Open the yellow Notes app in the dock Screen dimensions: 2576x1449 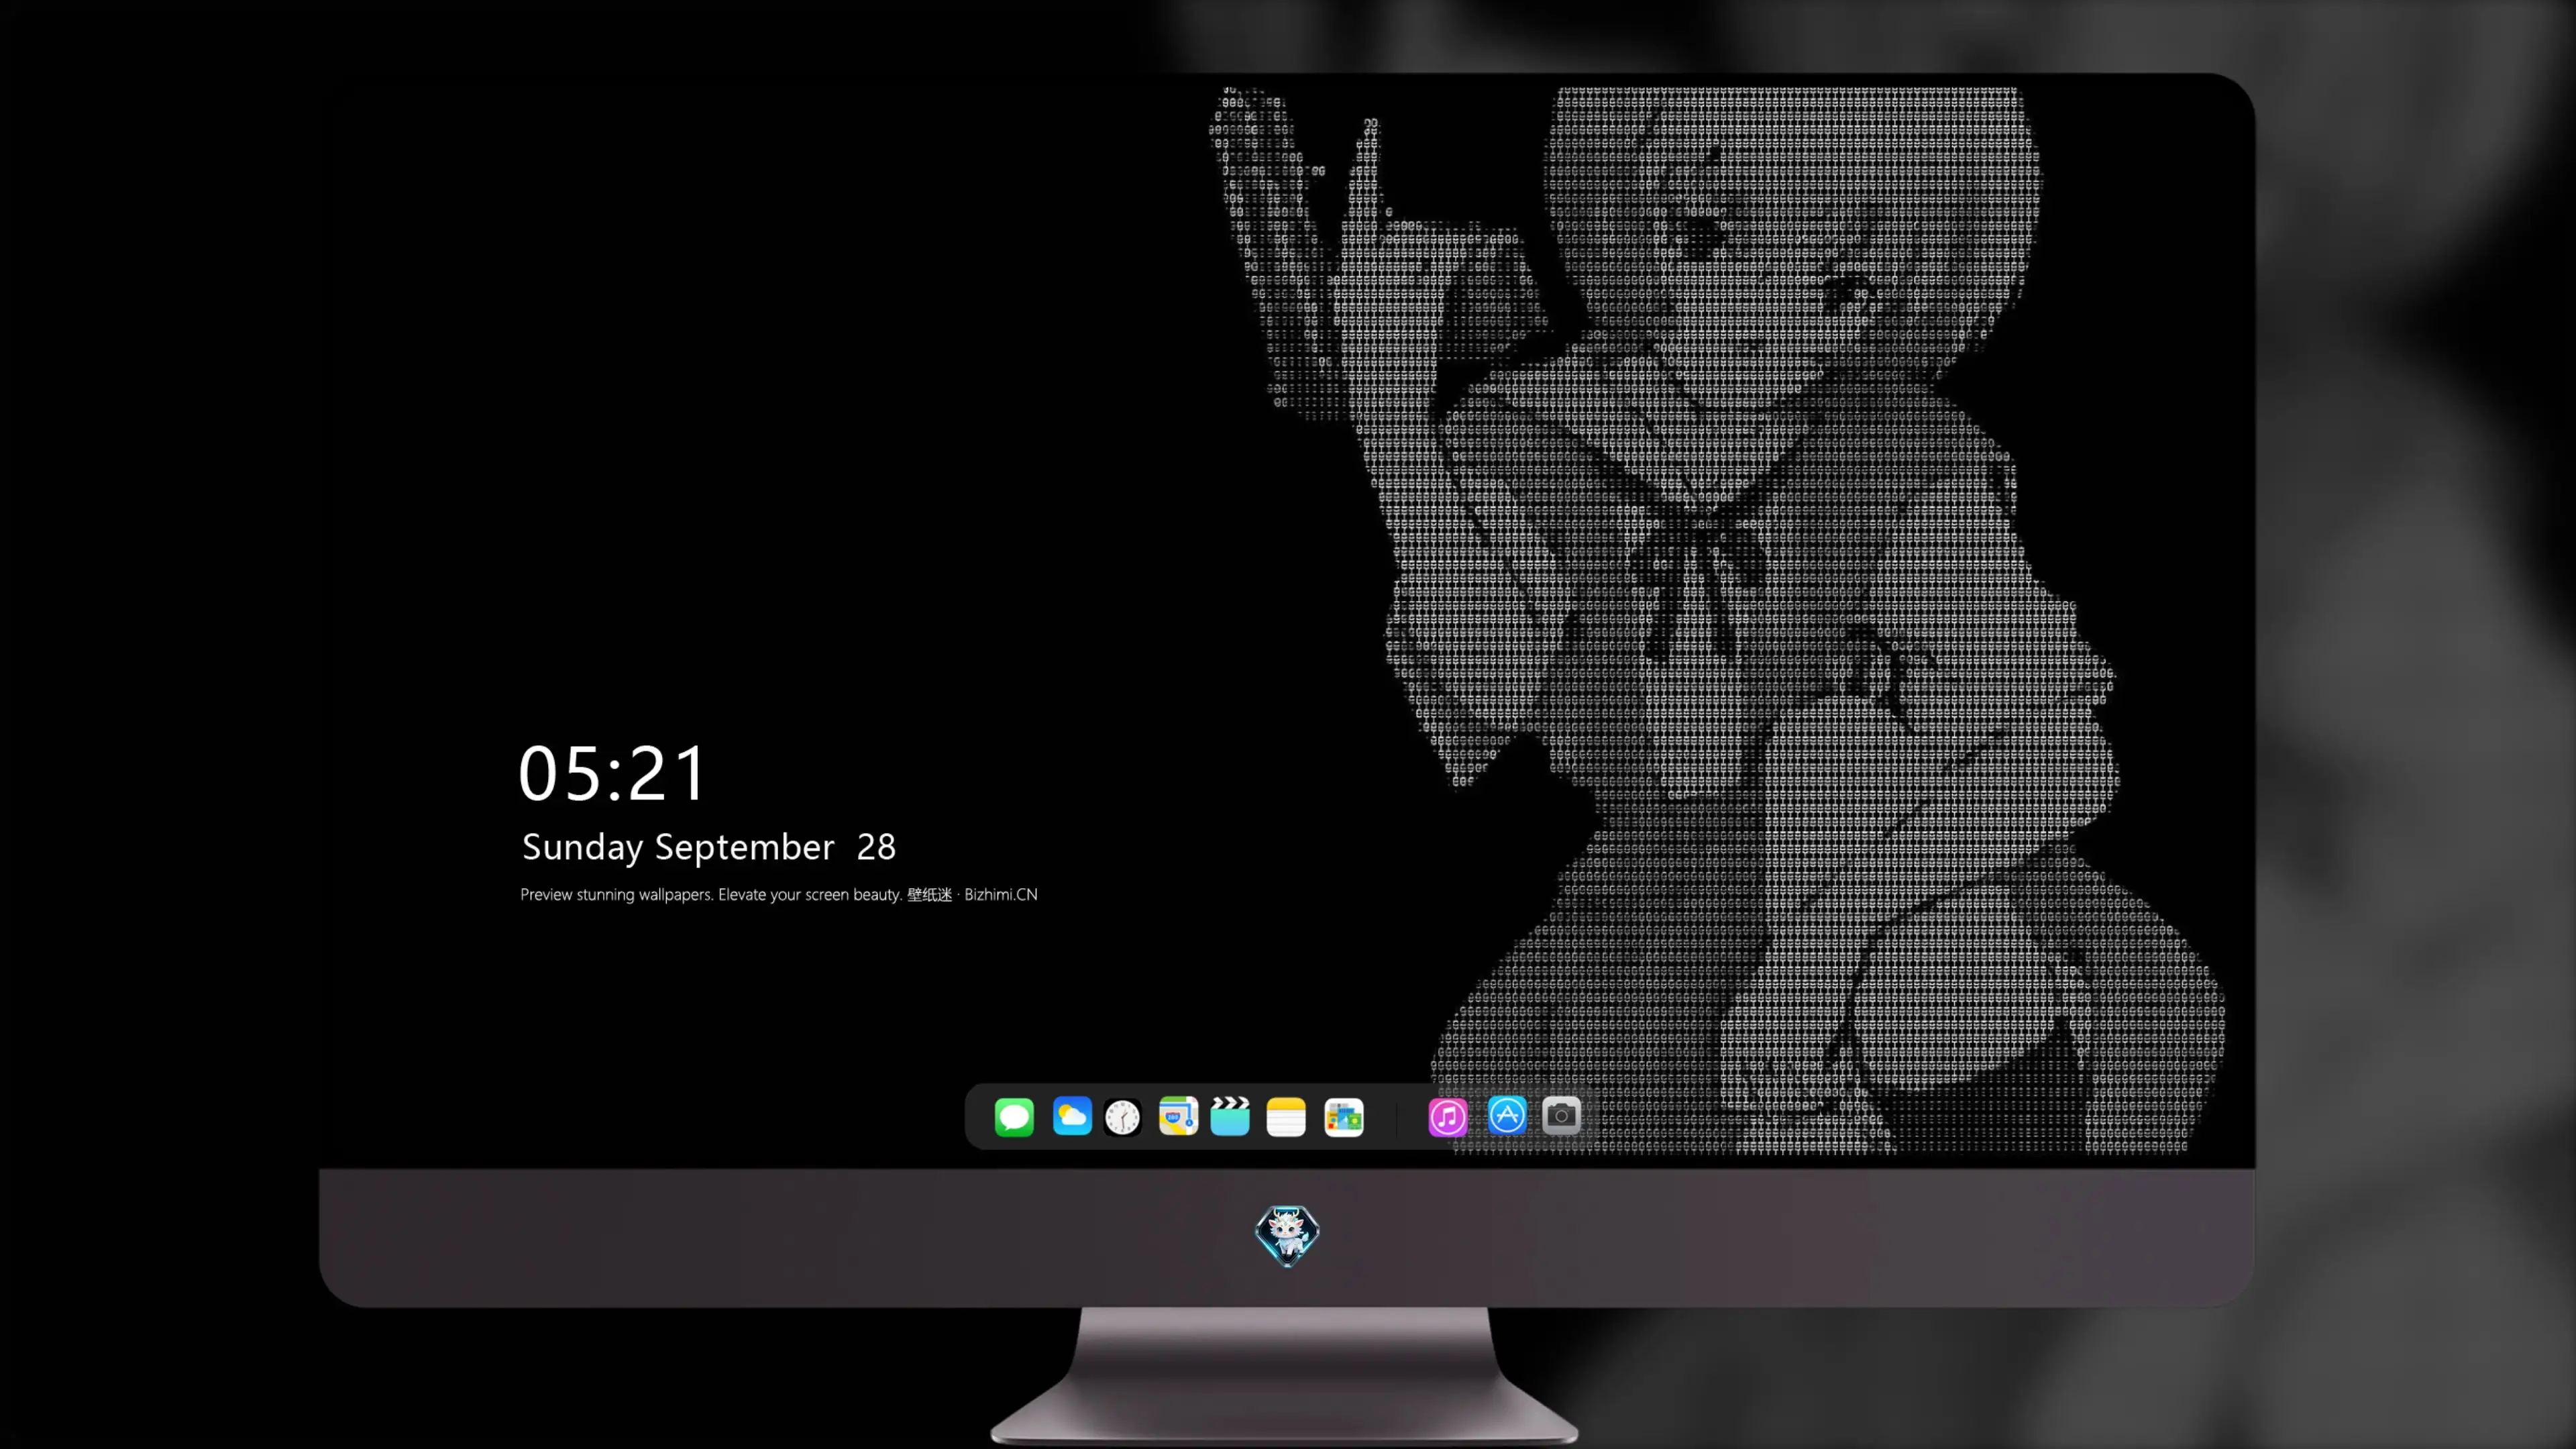(x=1286, y=1117)
